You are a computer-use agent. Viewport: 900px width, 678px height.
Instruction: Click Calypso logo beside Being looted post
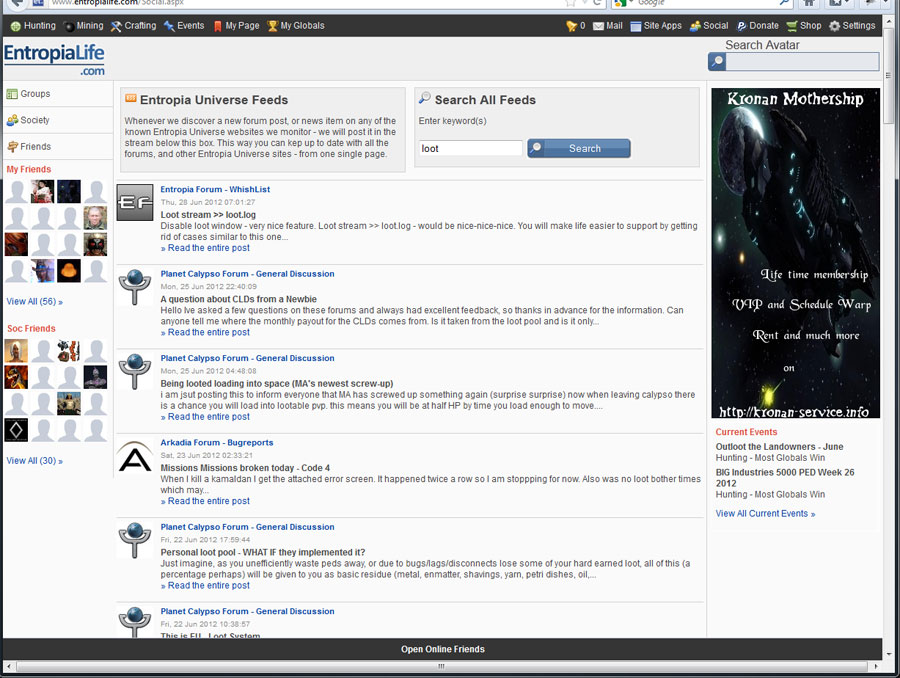point(135,371)
